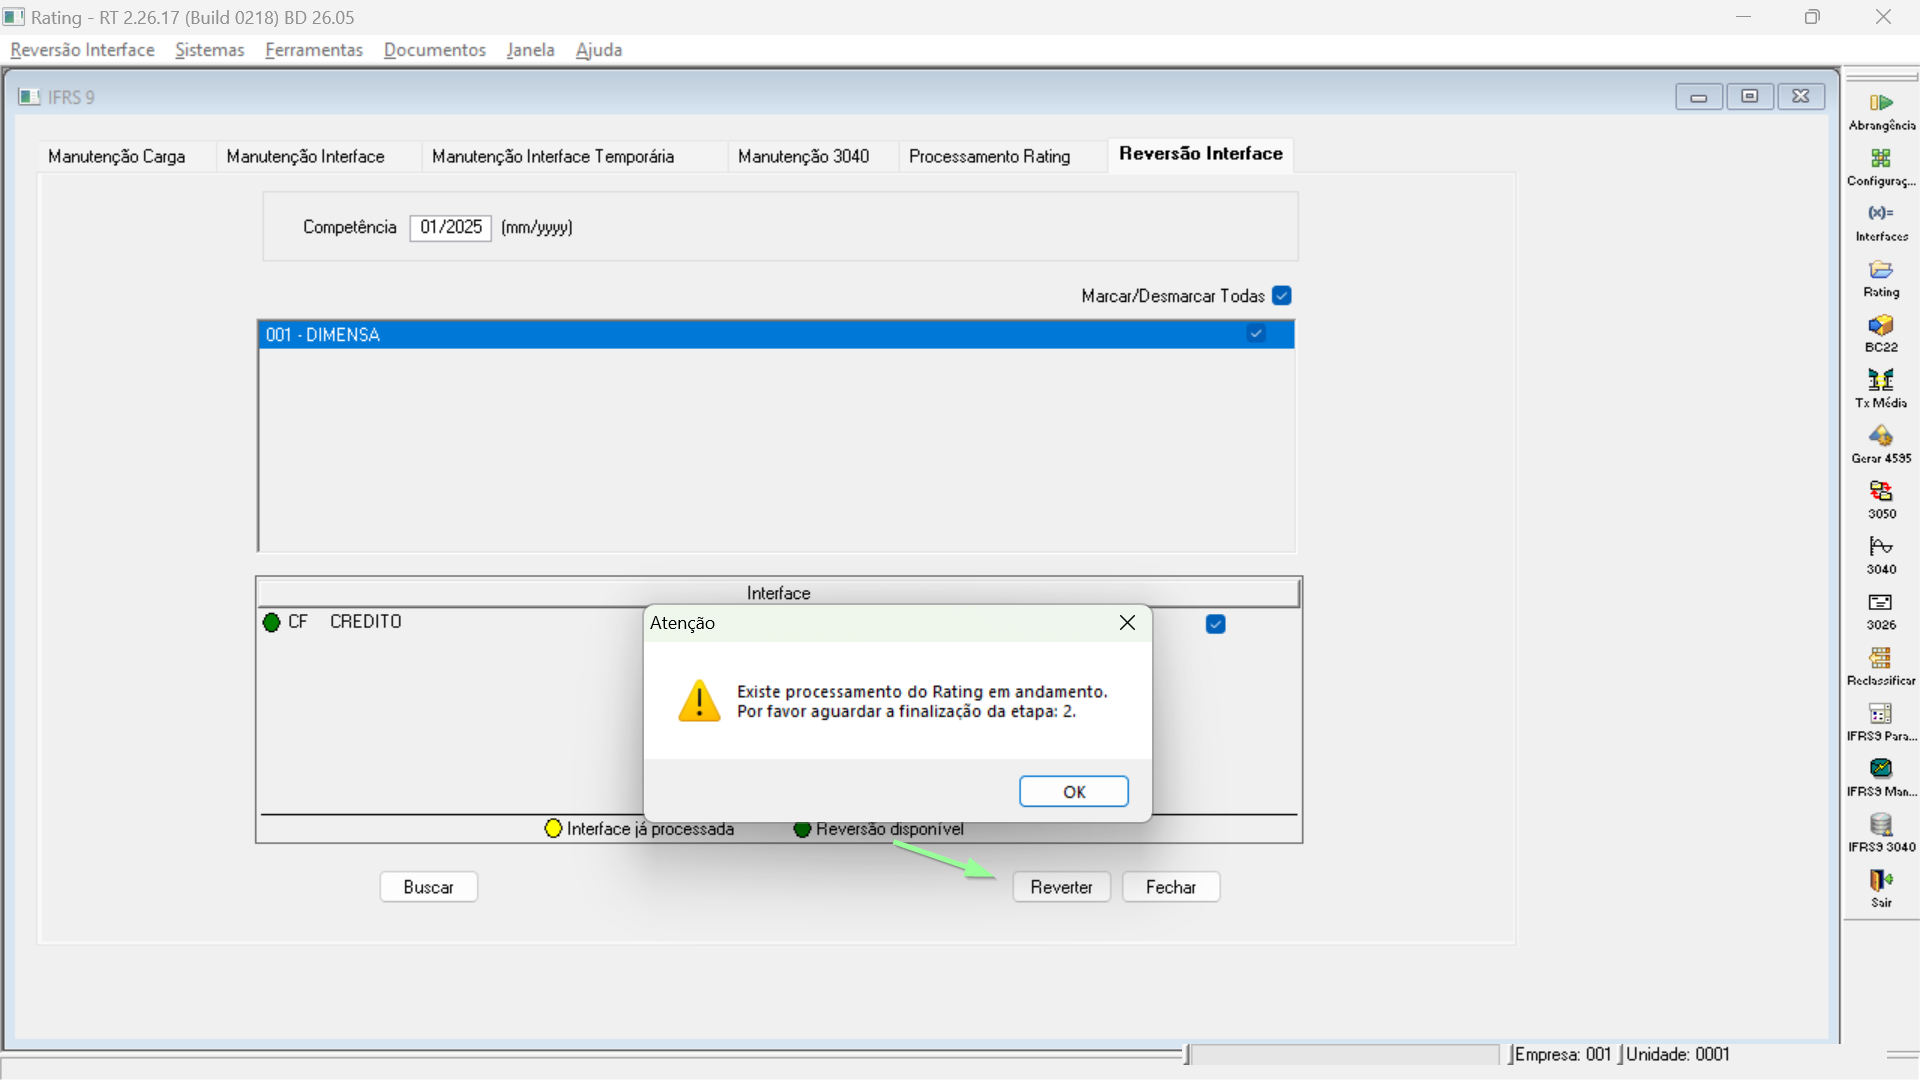Open the Ferramentas menu
Viewport: 1920px width, 1080px height.
pyautogui.click(x=314, y=50)
